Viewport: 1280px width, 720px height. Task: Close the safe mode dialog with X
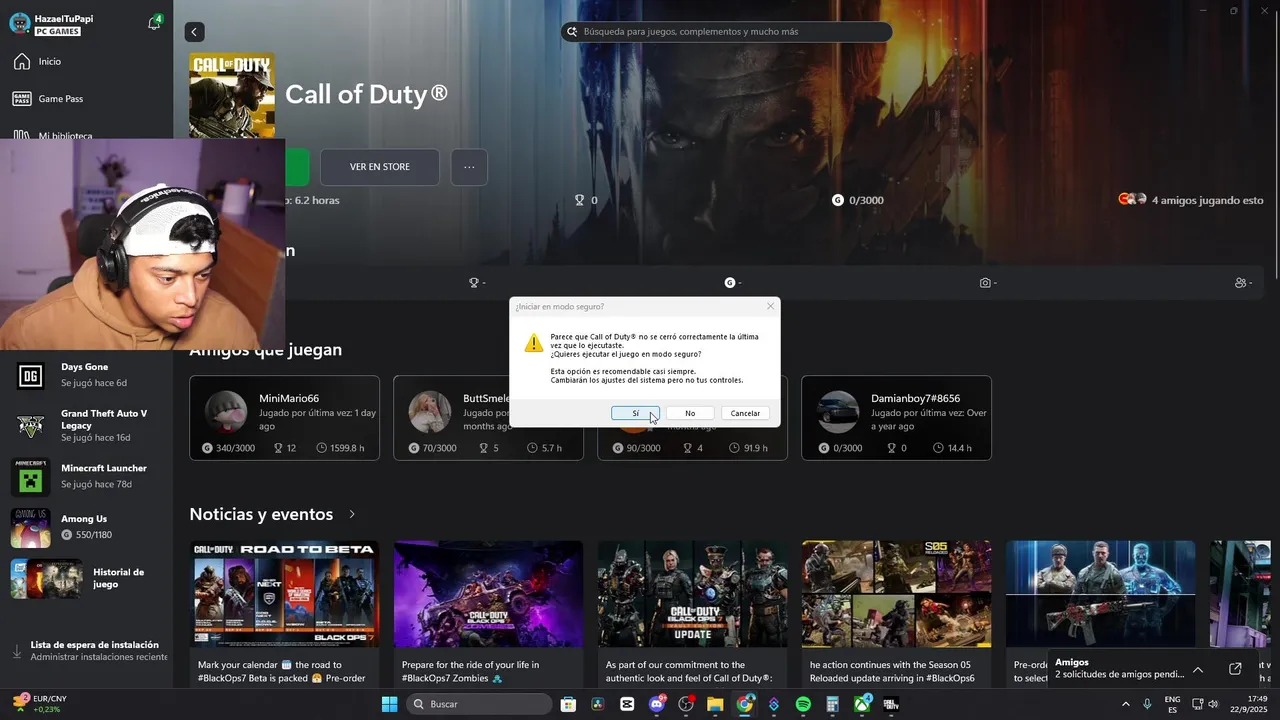pos(770,306)
